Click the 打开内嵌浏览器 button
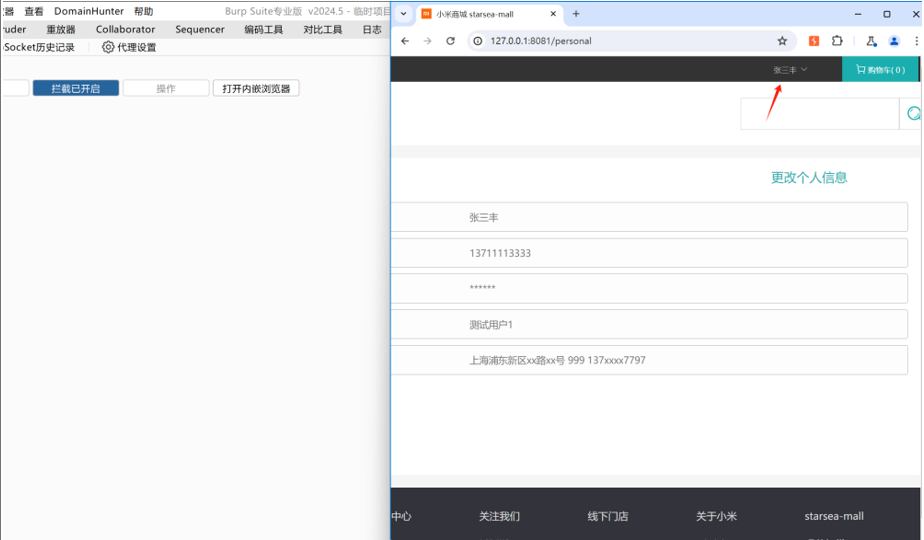Screen dimensions: 924x540 click(x=256, y=89)
